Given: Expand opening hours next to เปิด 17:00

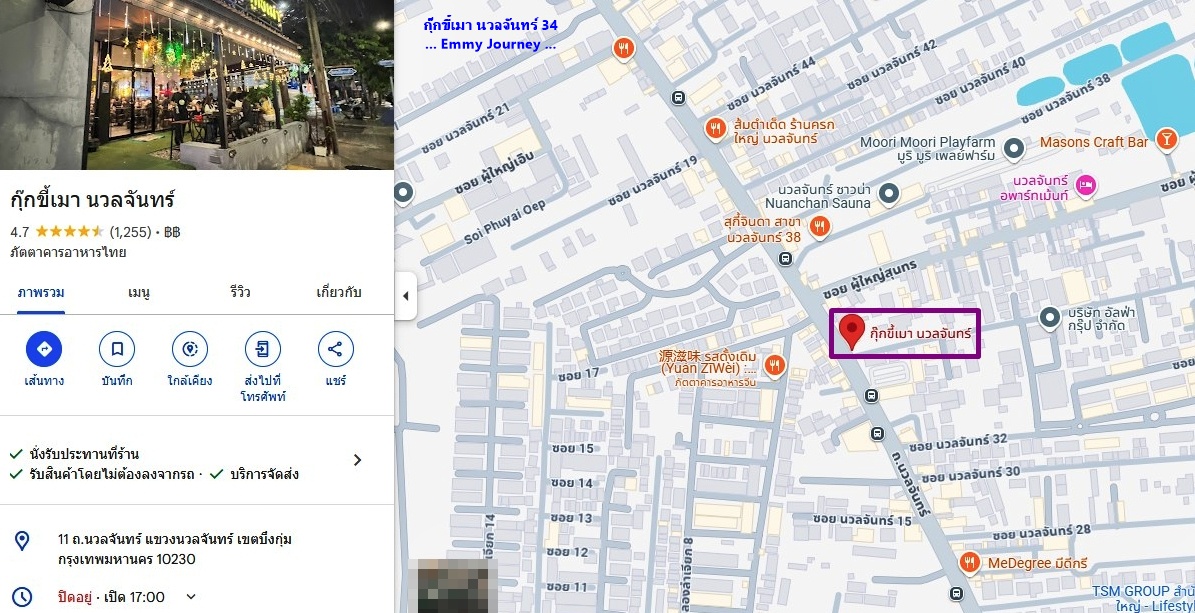Looking at the screenshot, I should tap(191, 597).
